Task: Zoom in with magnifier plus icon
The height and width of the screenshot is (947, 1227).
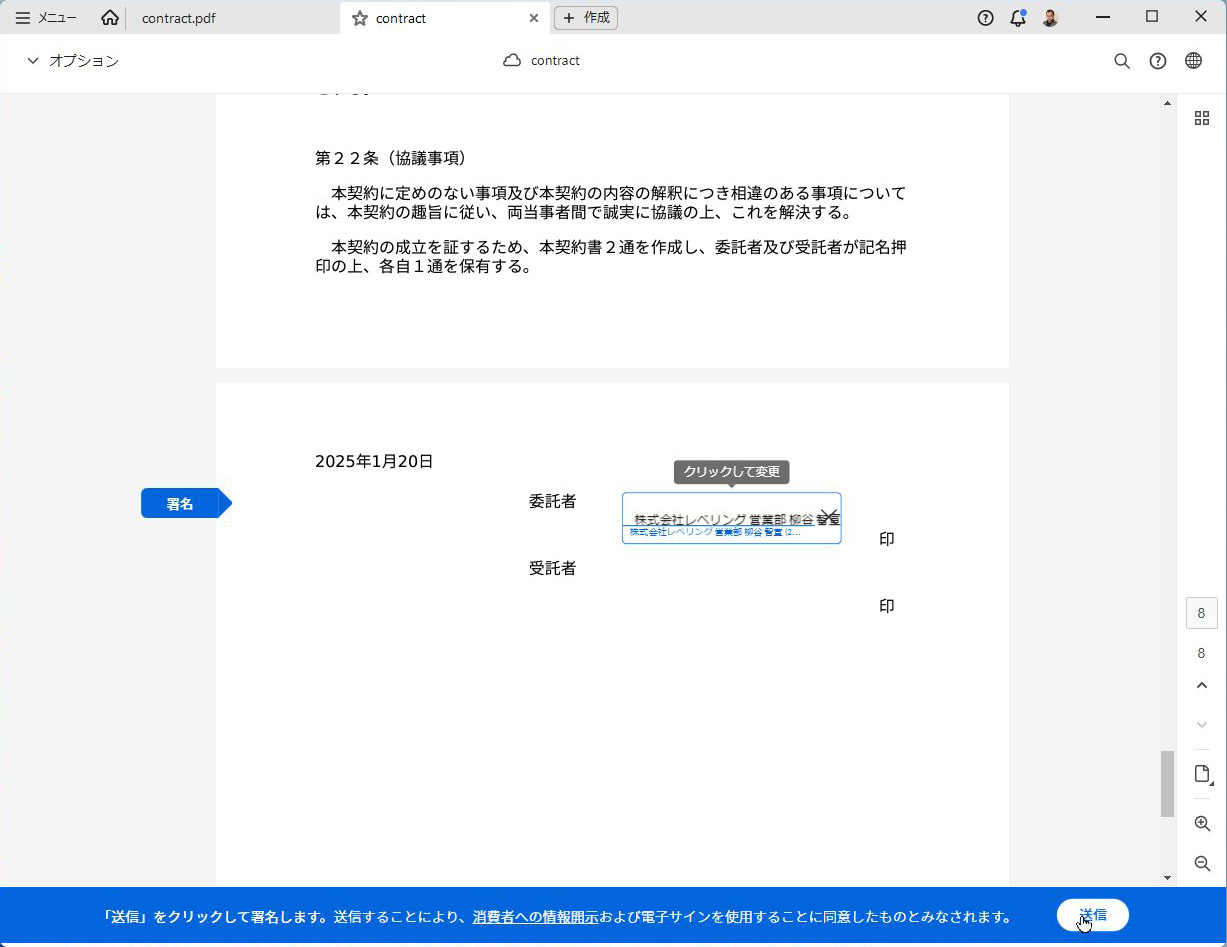Action: (1202, 824)
